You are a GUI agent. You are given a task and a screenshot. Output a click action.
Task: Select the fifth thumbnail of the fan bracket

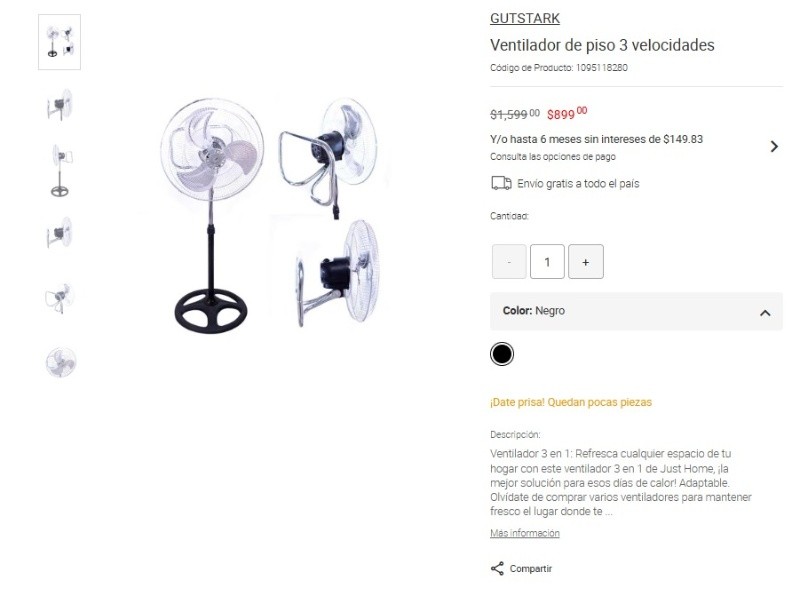point(60,298)
